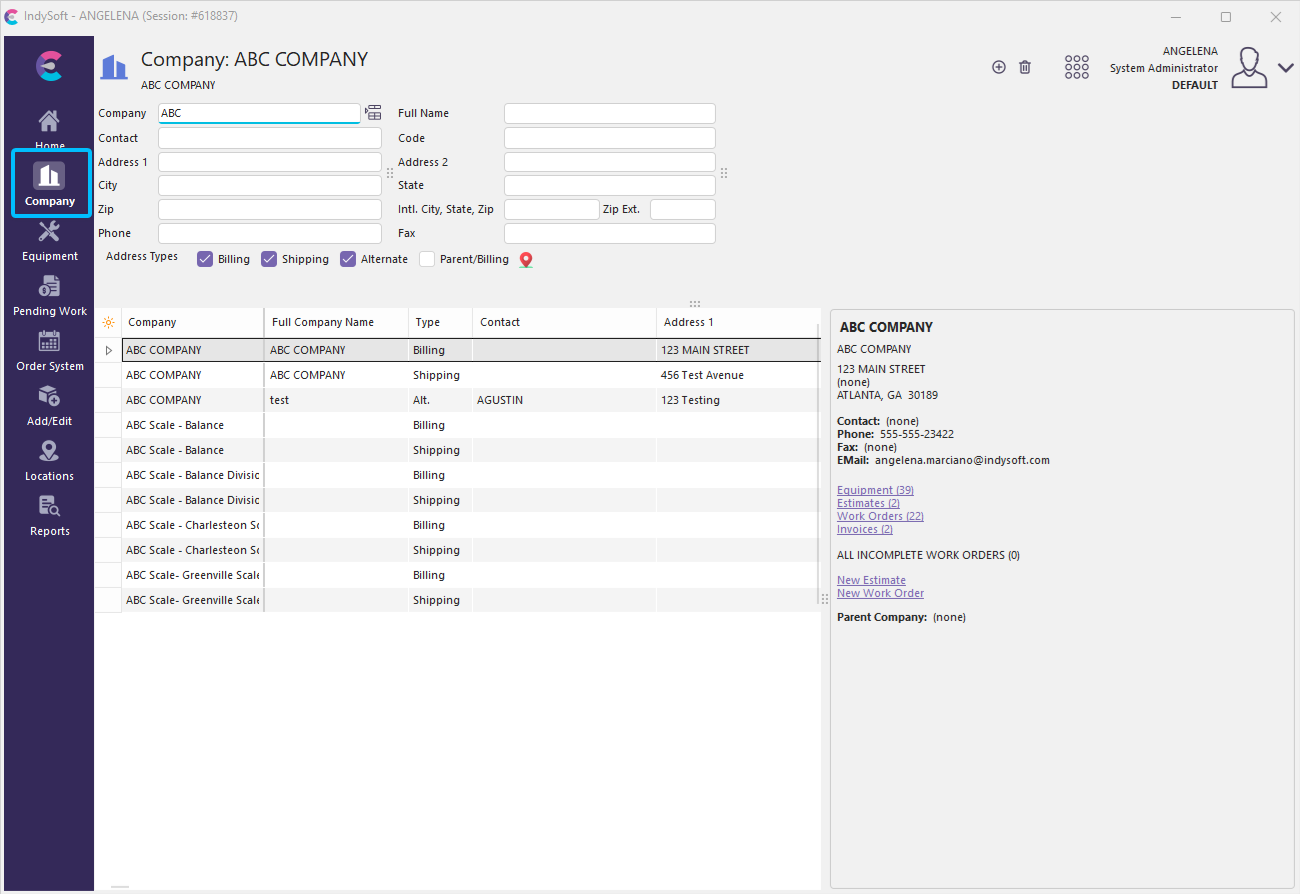Open the nine-dot apps grid icon

tap(1076, 67)
